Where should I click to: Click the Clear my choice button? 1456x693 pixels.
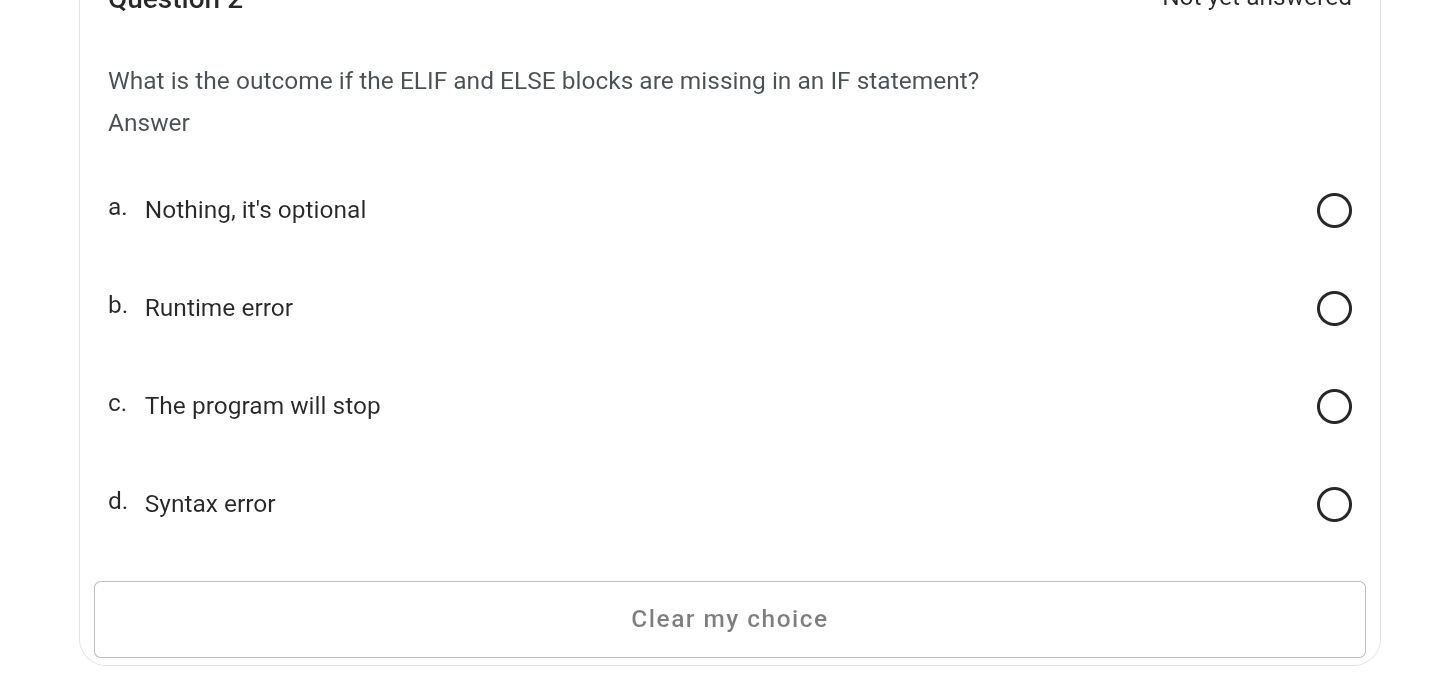pyautogui.click(x=729, y=619)
